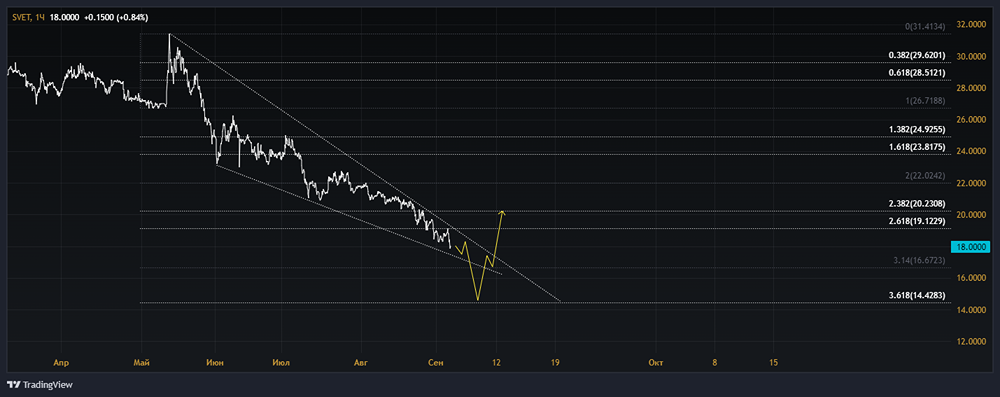
Task: Click the Авг date on time axis
Action: [361, 363]
